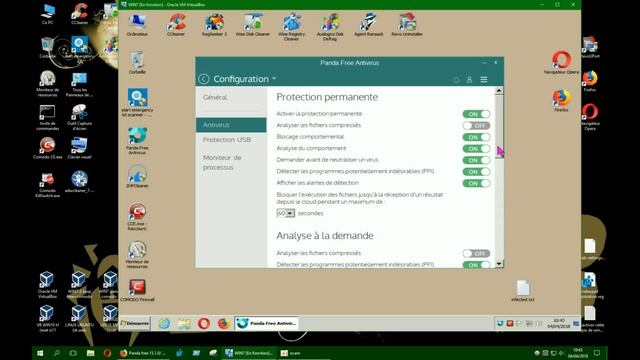
Task: Open Navigateur Opera icon in VM desktop
Action: [x=561, y=62]
